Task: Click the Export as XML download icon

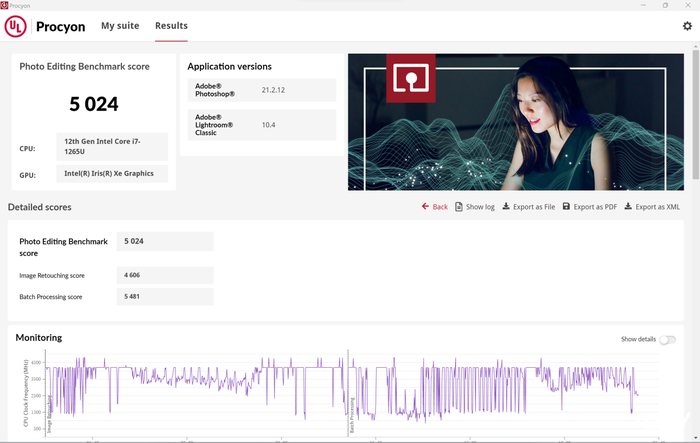Action: click(x=628, y=207)
